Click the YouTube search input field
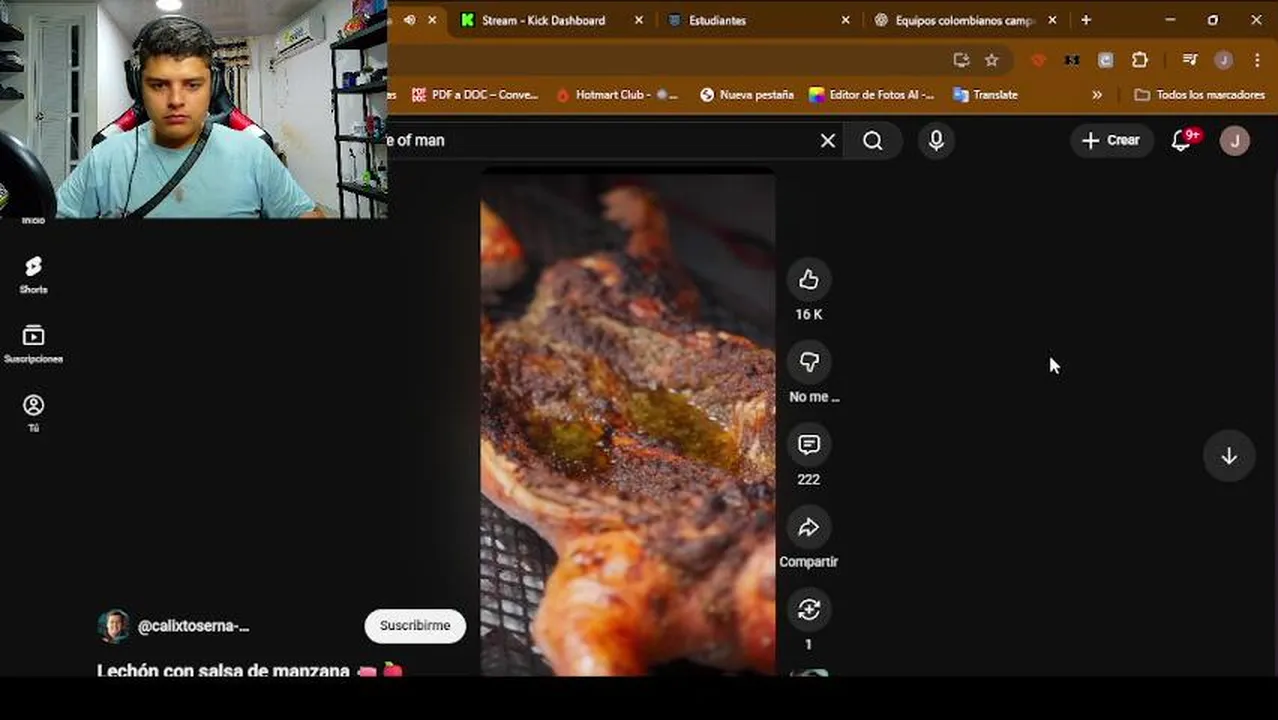 point(600,141)
